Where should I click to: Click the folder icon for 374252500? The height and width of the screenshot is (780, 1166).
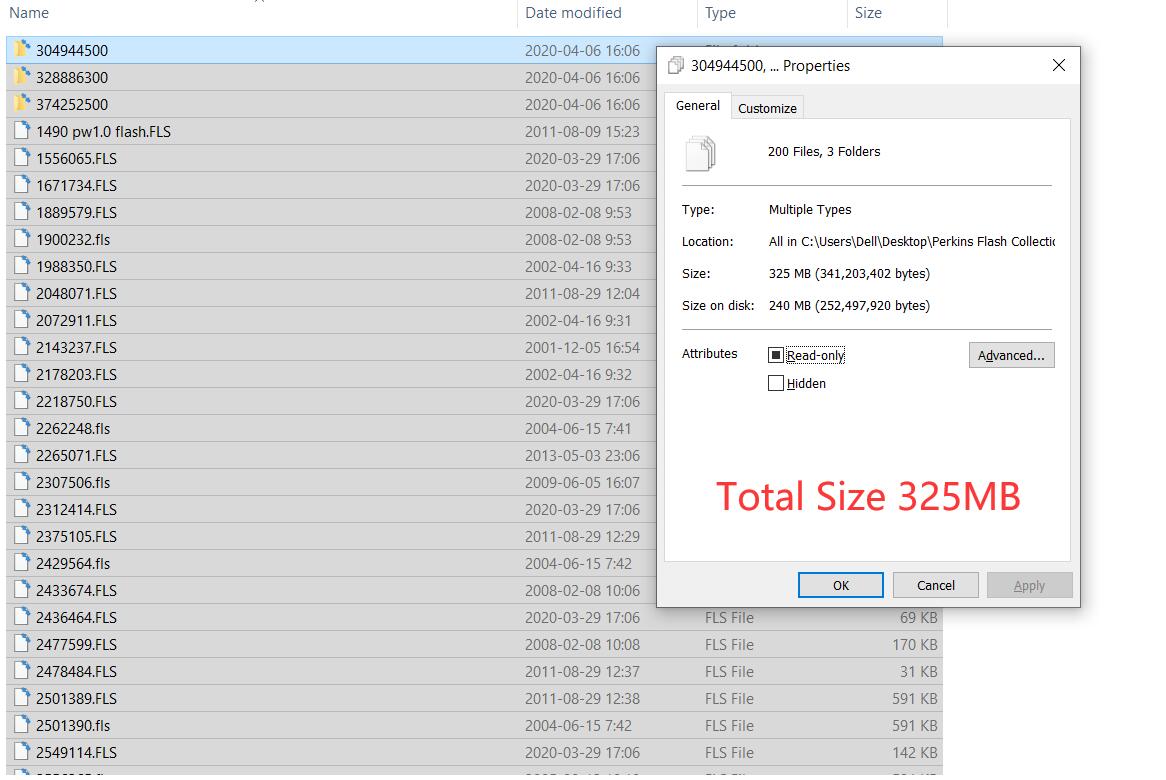click(22, 104)
